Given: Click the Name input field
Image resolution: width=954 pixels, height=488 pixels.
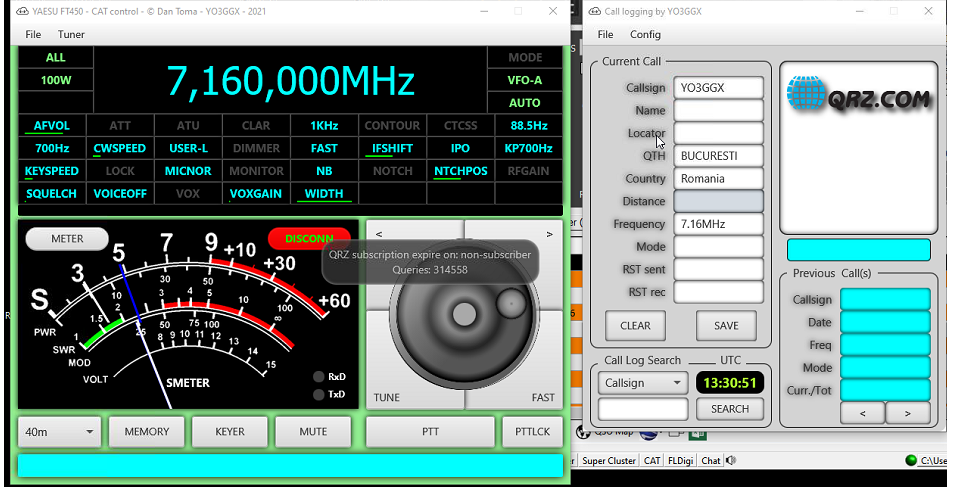Looking at the screenshot, I should point(719,111).
